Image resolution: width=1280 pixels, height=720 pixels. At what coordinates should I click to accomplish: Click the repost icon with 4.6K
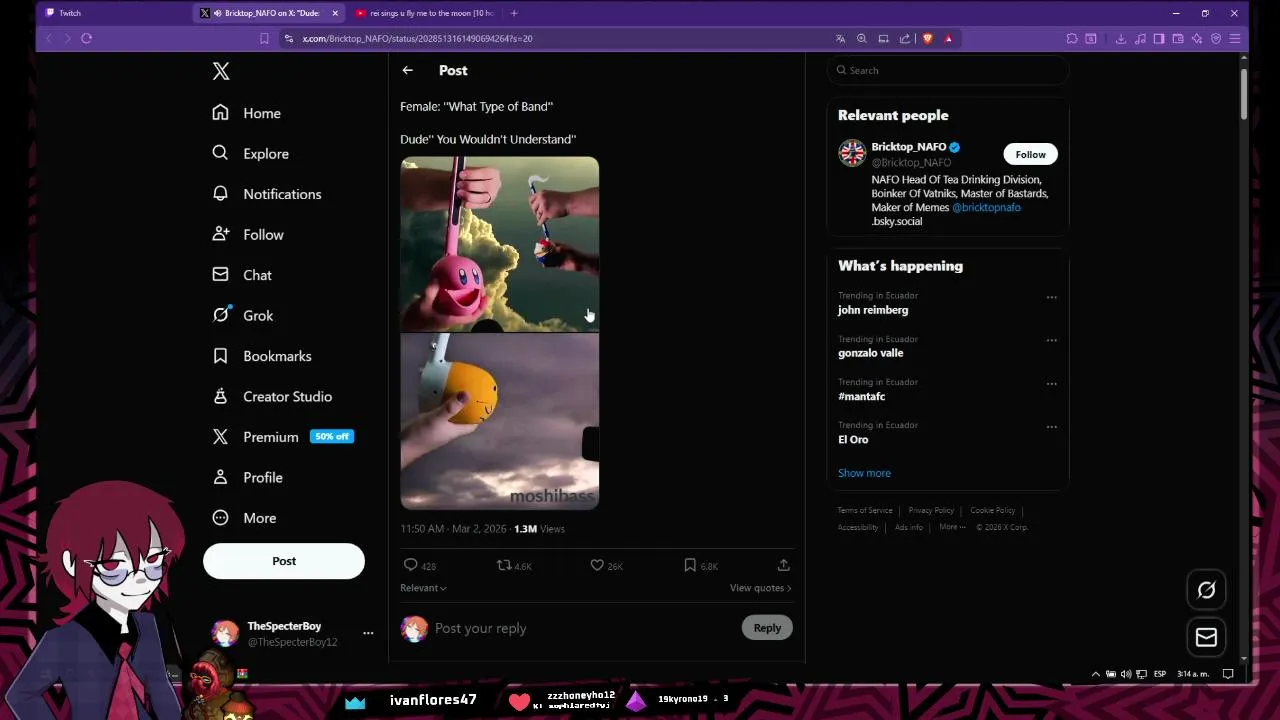tap(504, 565)
